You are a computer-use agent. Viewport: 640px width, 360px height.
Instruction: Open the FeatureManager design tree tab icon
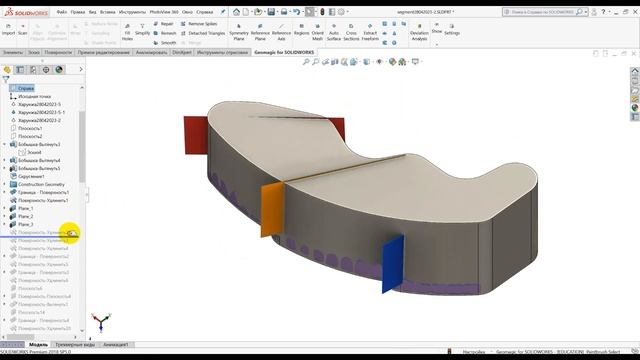tap(7, 70)
